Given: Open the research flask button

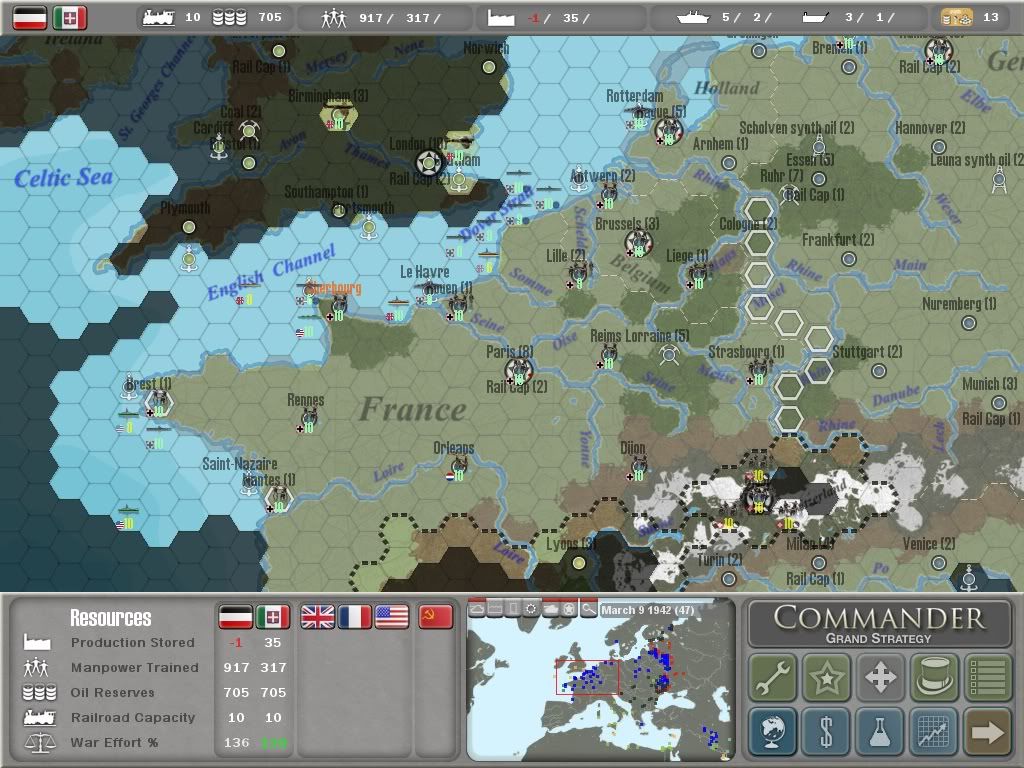Looking at the screenshot, I should coord(880,731).
